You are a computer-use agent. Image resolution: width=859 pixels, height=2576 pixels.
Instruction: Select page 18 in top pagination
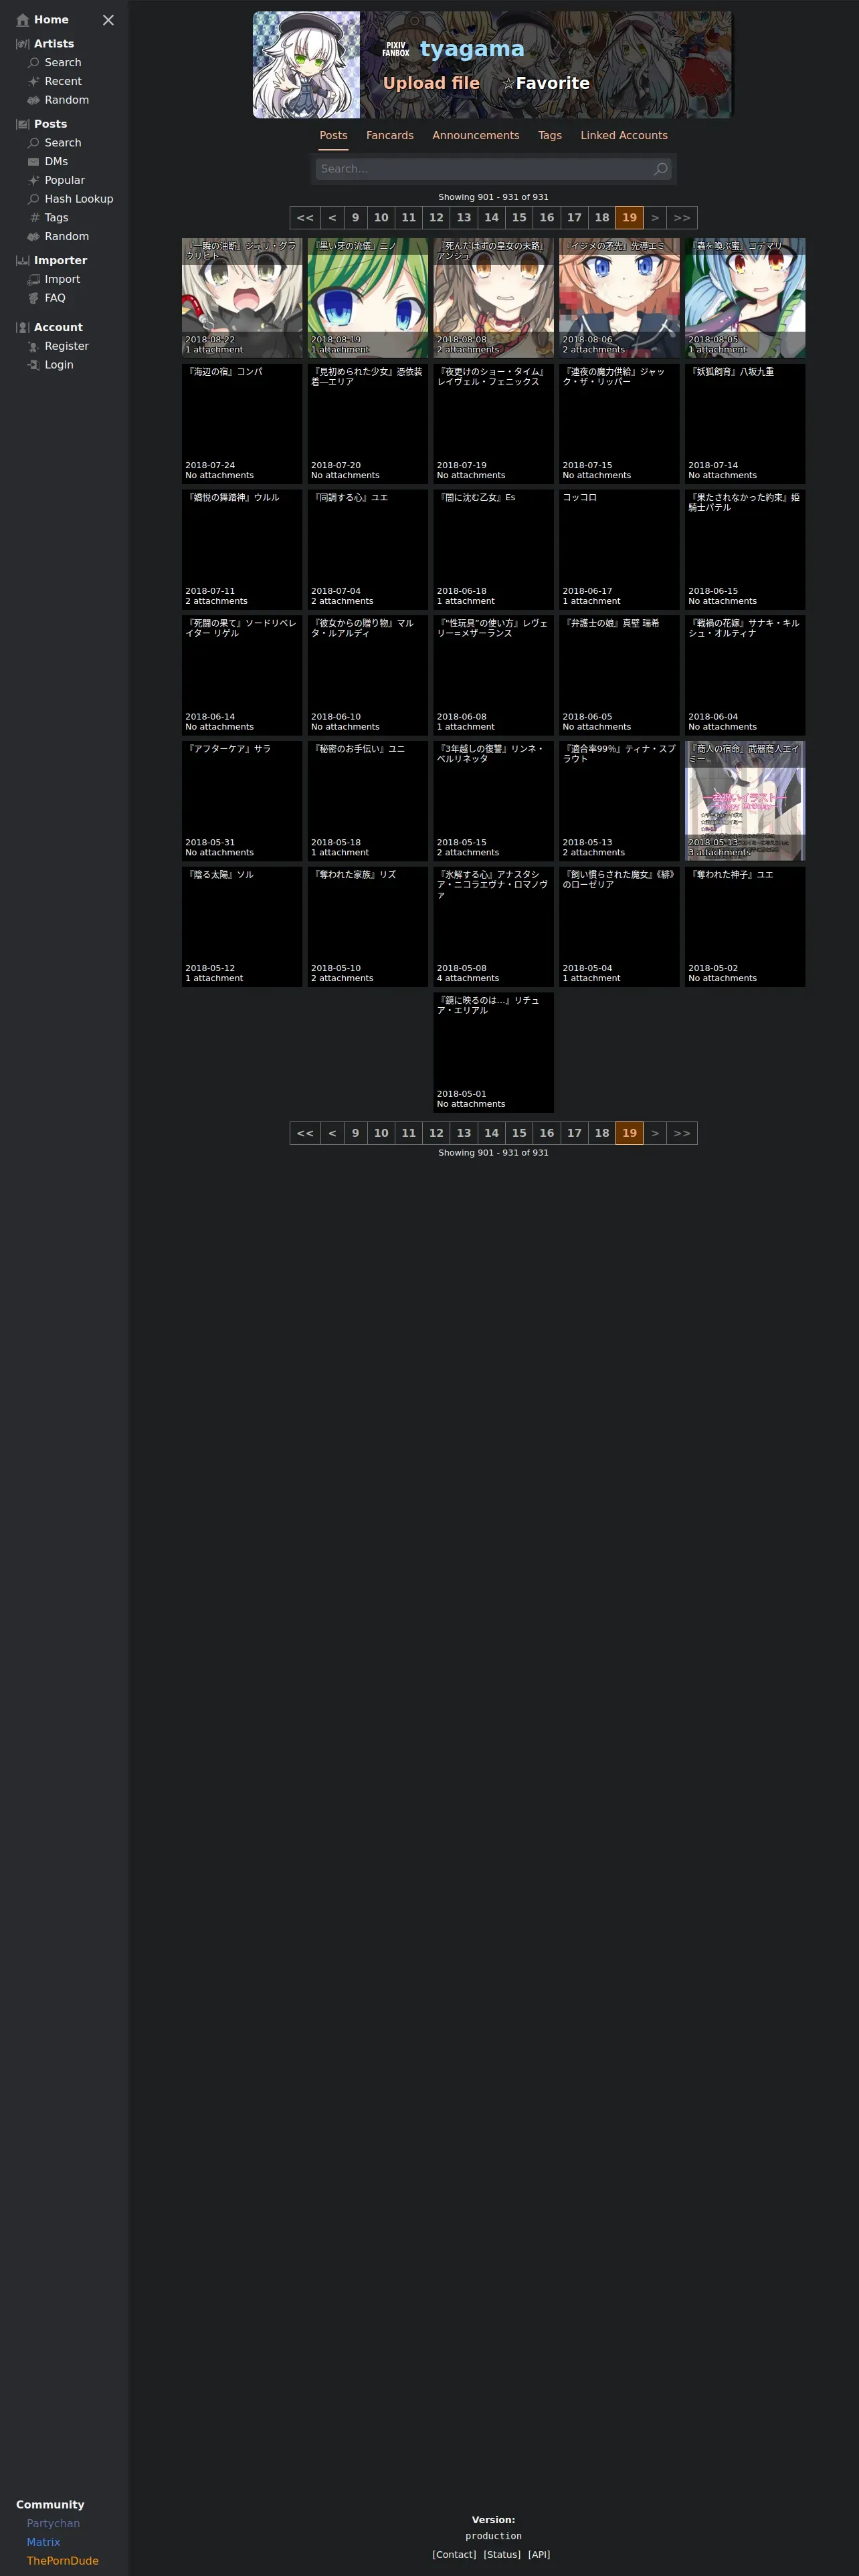click(602, 218)
